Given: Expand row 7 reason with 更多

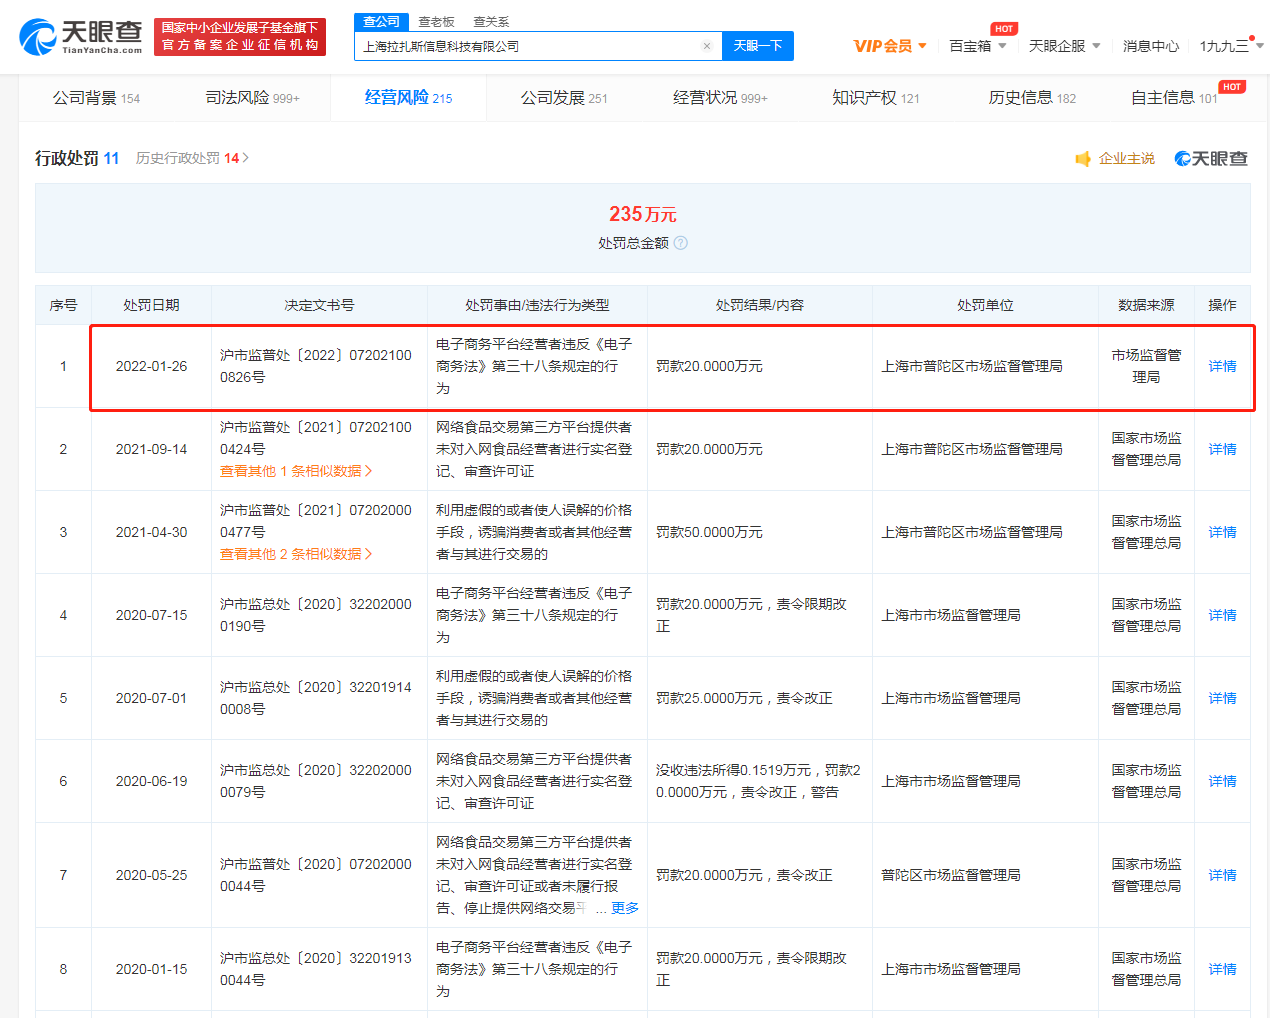Looking at the screenshot, I should point(625,908).
